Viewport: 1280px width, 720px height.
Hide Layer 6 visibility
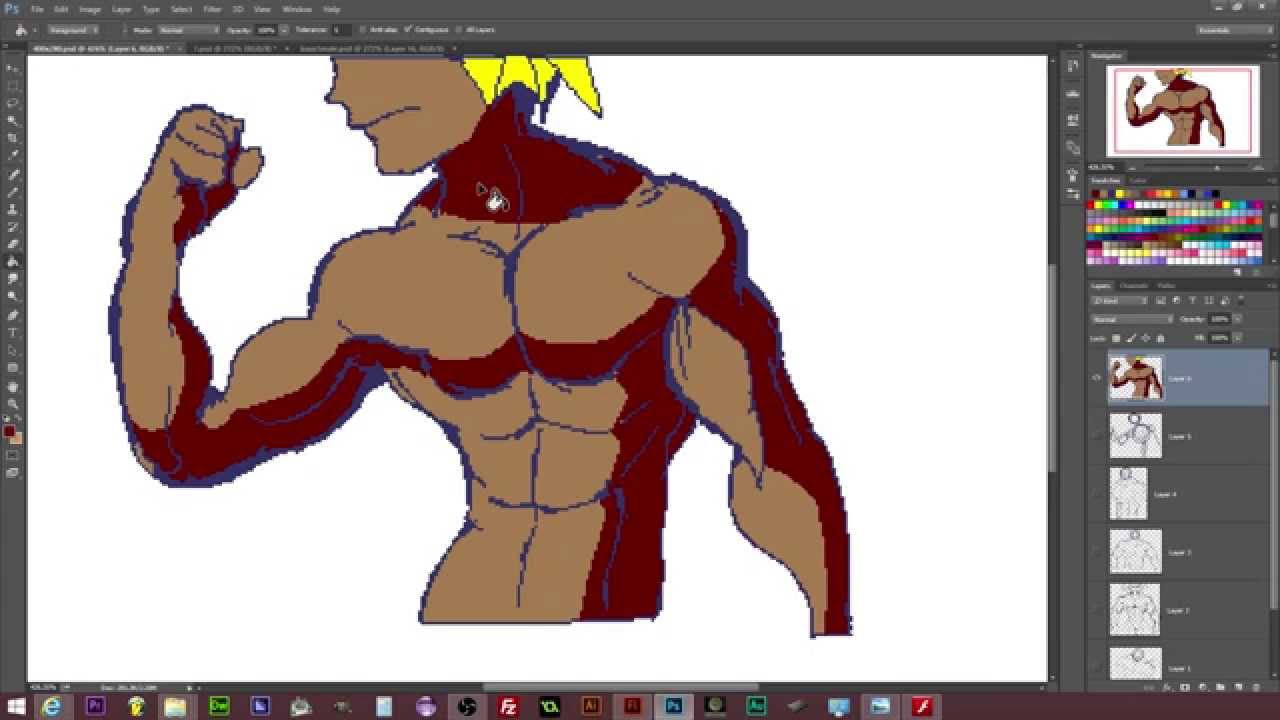(x=1096, y=378)
